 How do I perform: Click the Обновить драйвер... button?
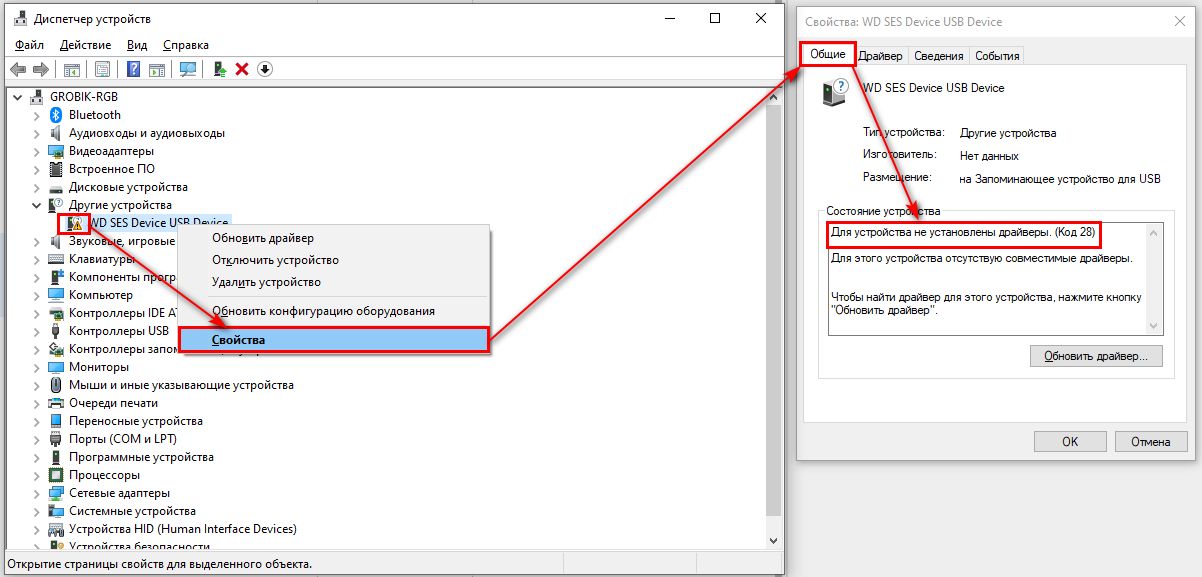(1096, 356)
